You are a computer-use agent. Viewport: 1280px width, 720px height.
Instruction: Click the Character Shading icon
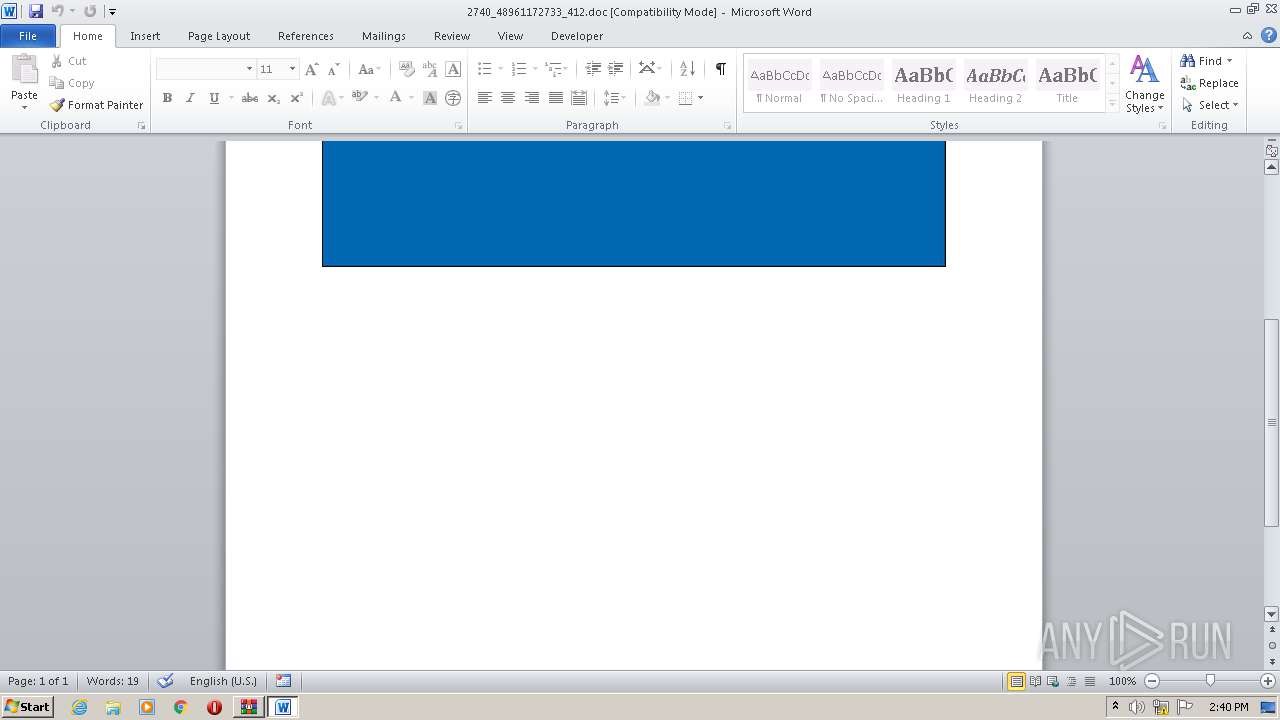[430, 98]
